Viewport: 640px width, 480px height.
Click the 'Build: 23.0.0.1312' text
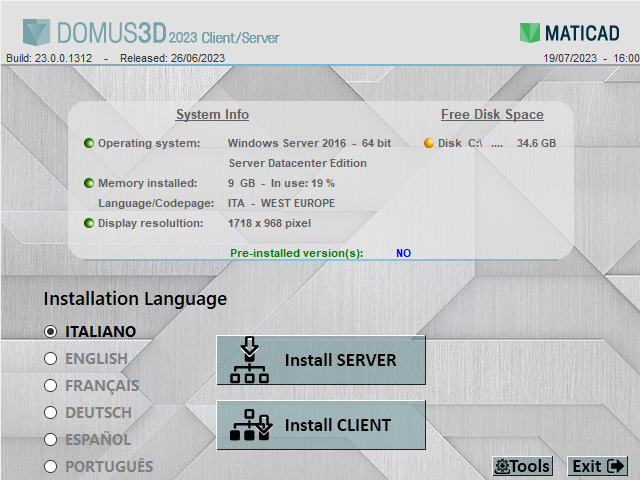click(x=49, y=58)
